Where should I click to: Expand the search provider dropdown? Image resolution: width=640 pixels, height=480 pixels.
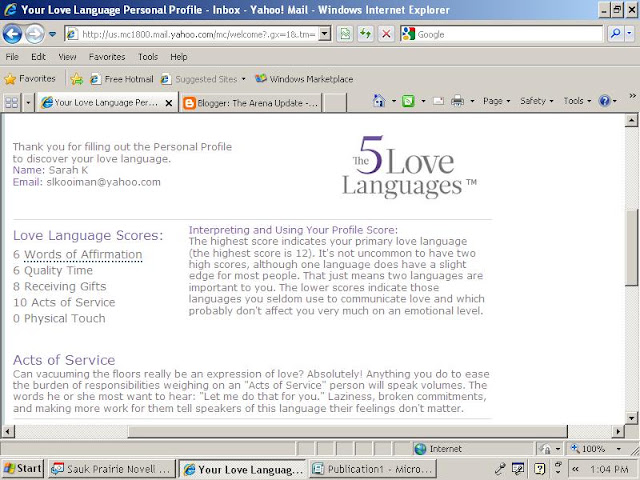click(630, 34)
